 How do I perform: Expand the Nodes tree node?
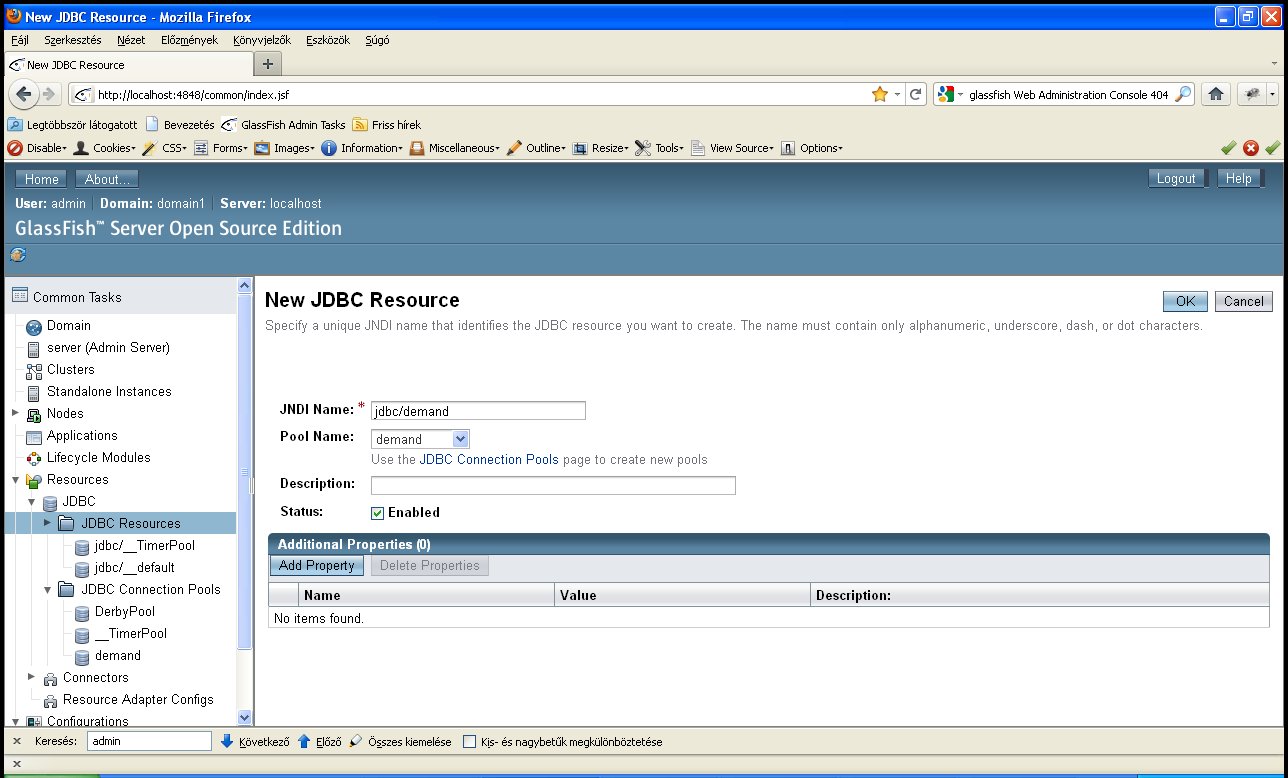[15, 413]
